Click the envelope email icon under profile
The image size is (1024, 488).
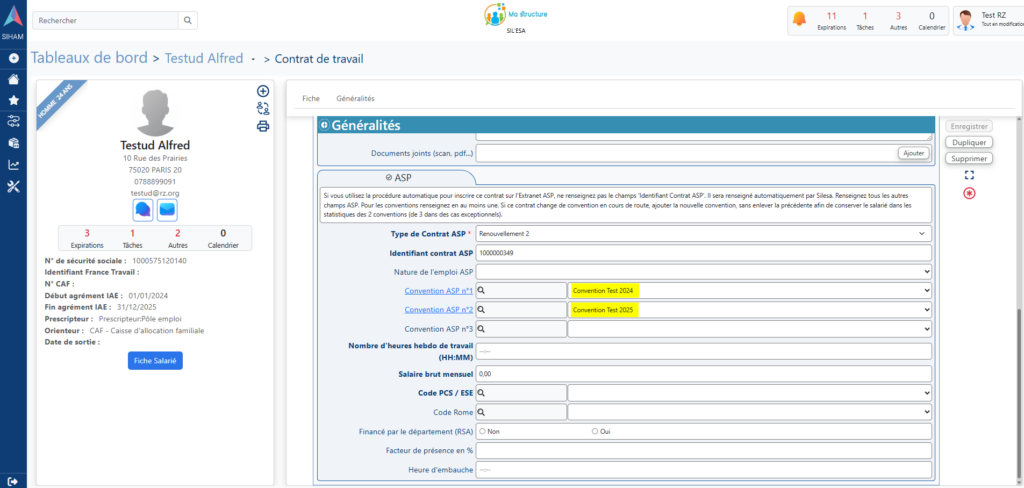[x=167, y=210]
